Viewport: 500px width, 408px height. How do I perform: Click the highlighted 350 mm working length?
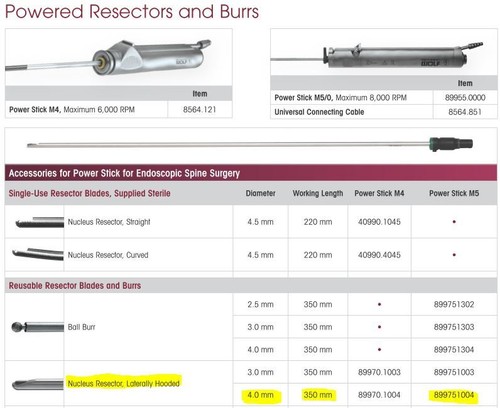tap(318, 395)
